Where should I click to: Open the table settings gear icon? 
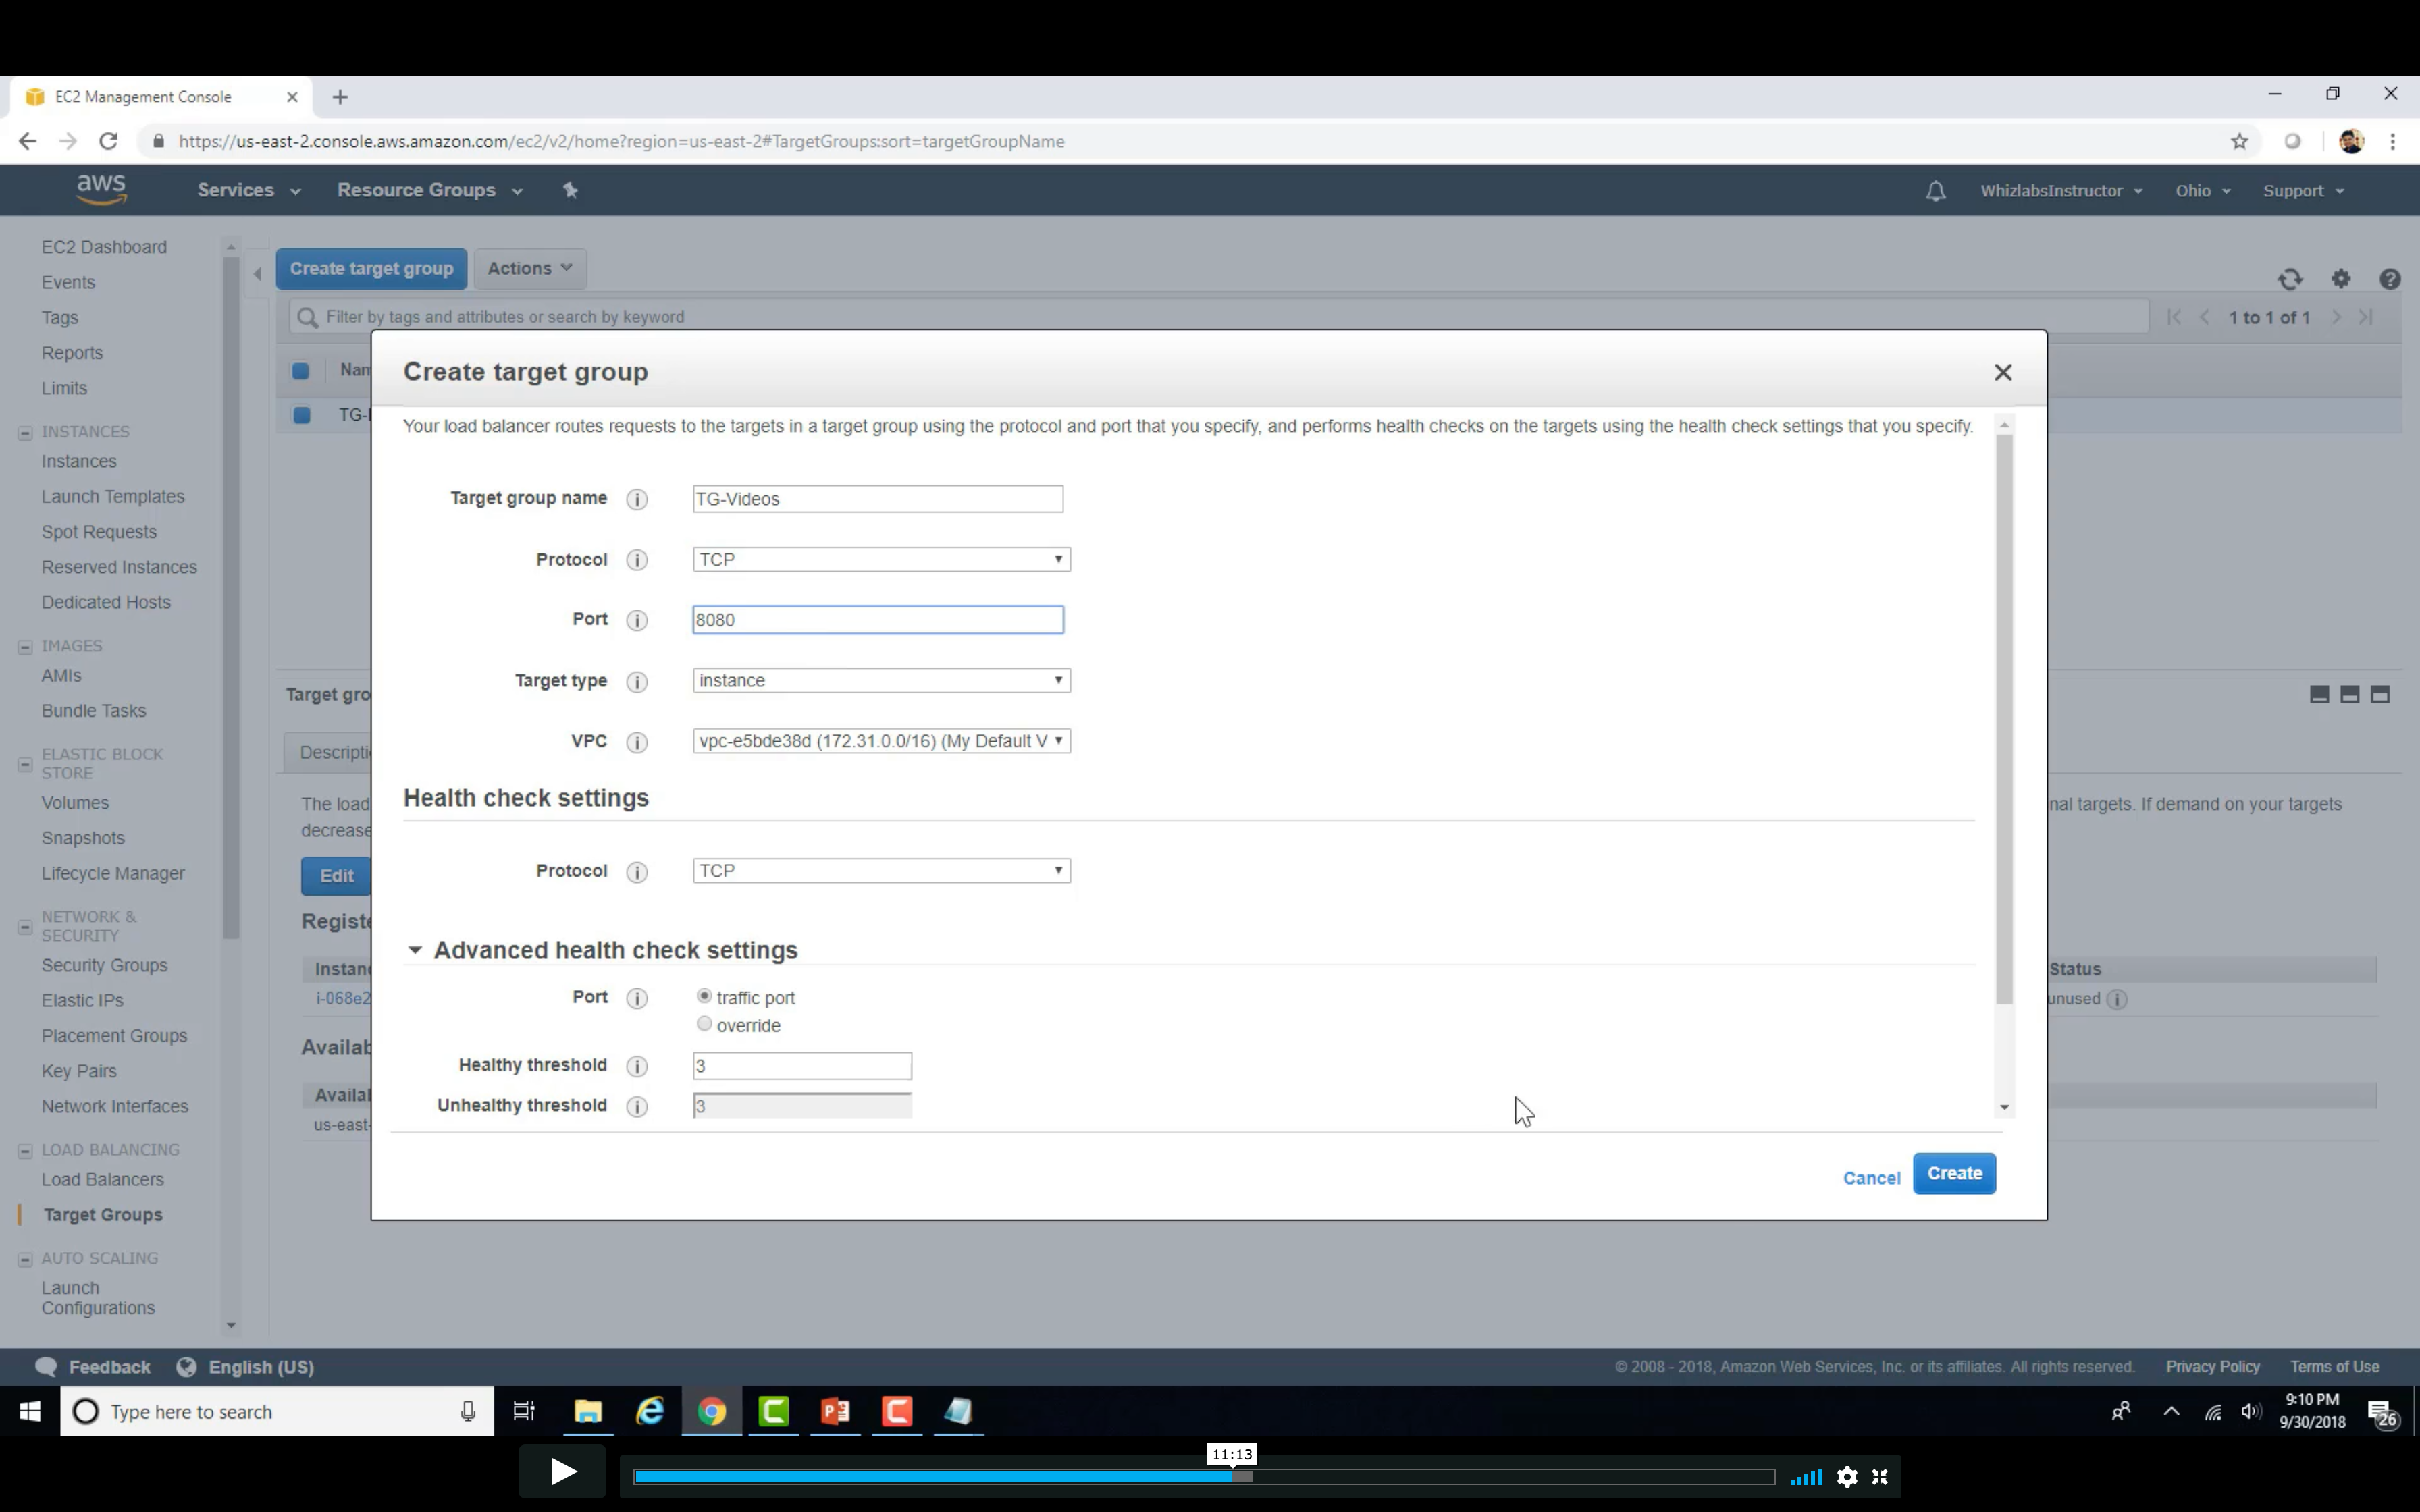point(2340,279)
